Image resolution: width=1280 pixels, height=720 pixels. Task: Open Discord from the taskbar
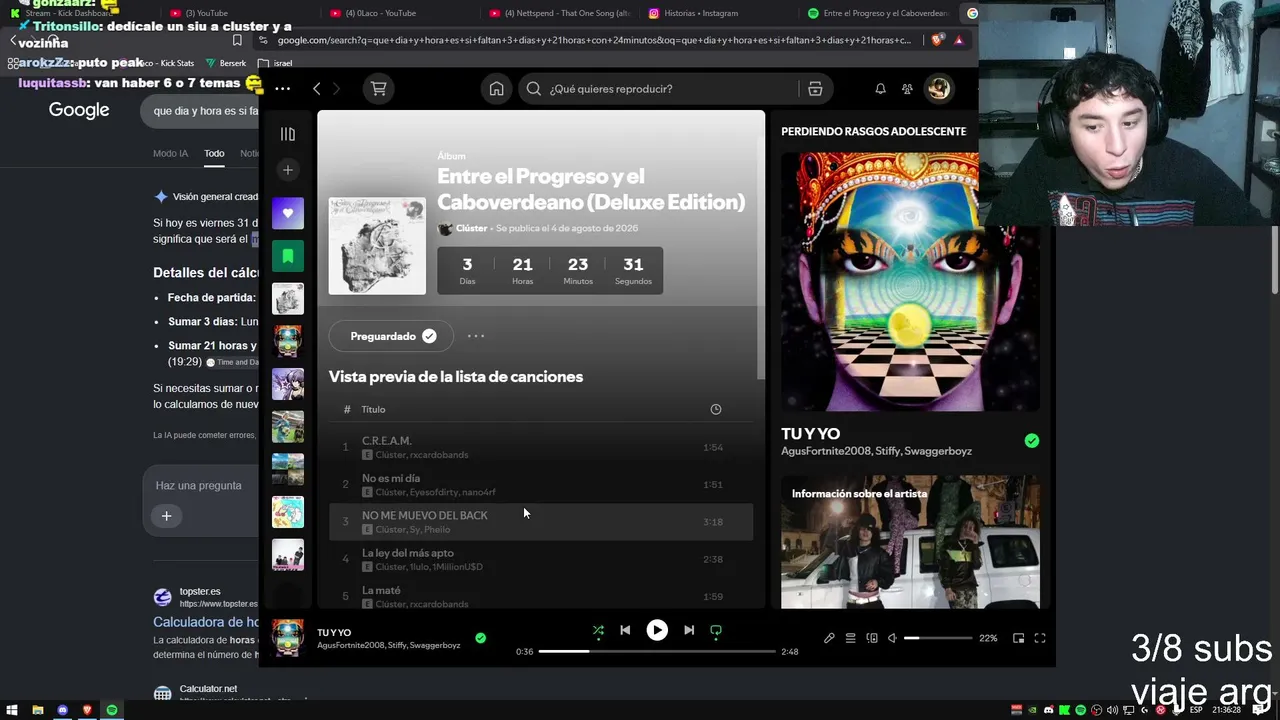point(62,710)
